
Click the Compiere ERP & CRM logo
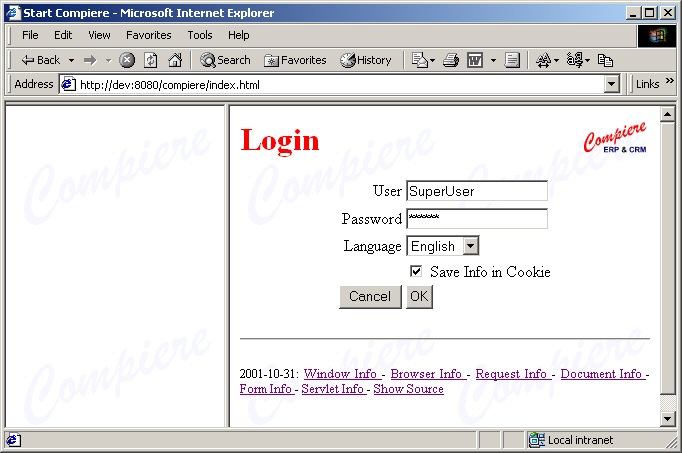615,138
